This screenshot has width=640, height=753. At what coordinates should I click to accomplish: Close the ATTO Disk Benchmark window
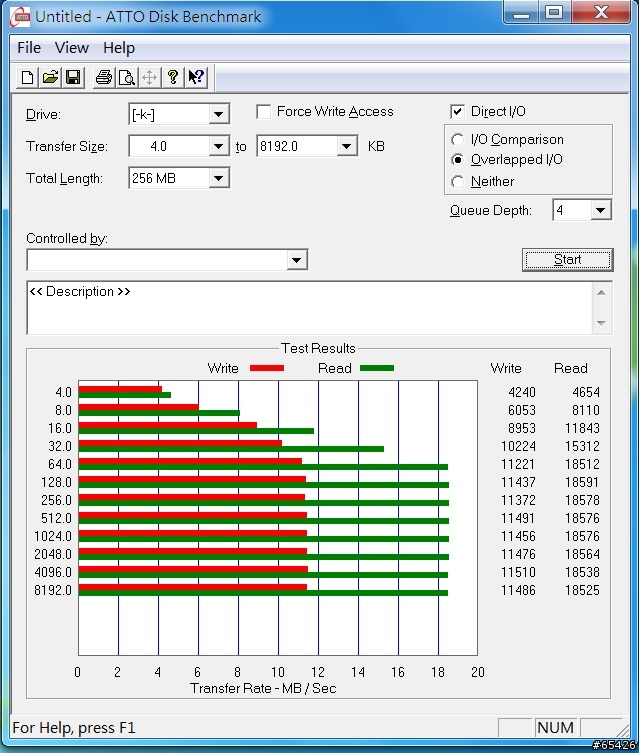pos(601,12)
